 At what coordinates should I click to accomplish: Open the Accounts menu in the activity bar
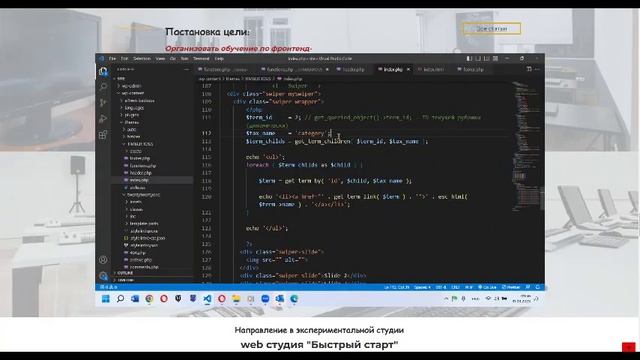click(103, 260)
